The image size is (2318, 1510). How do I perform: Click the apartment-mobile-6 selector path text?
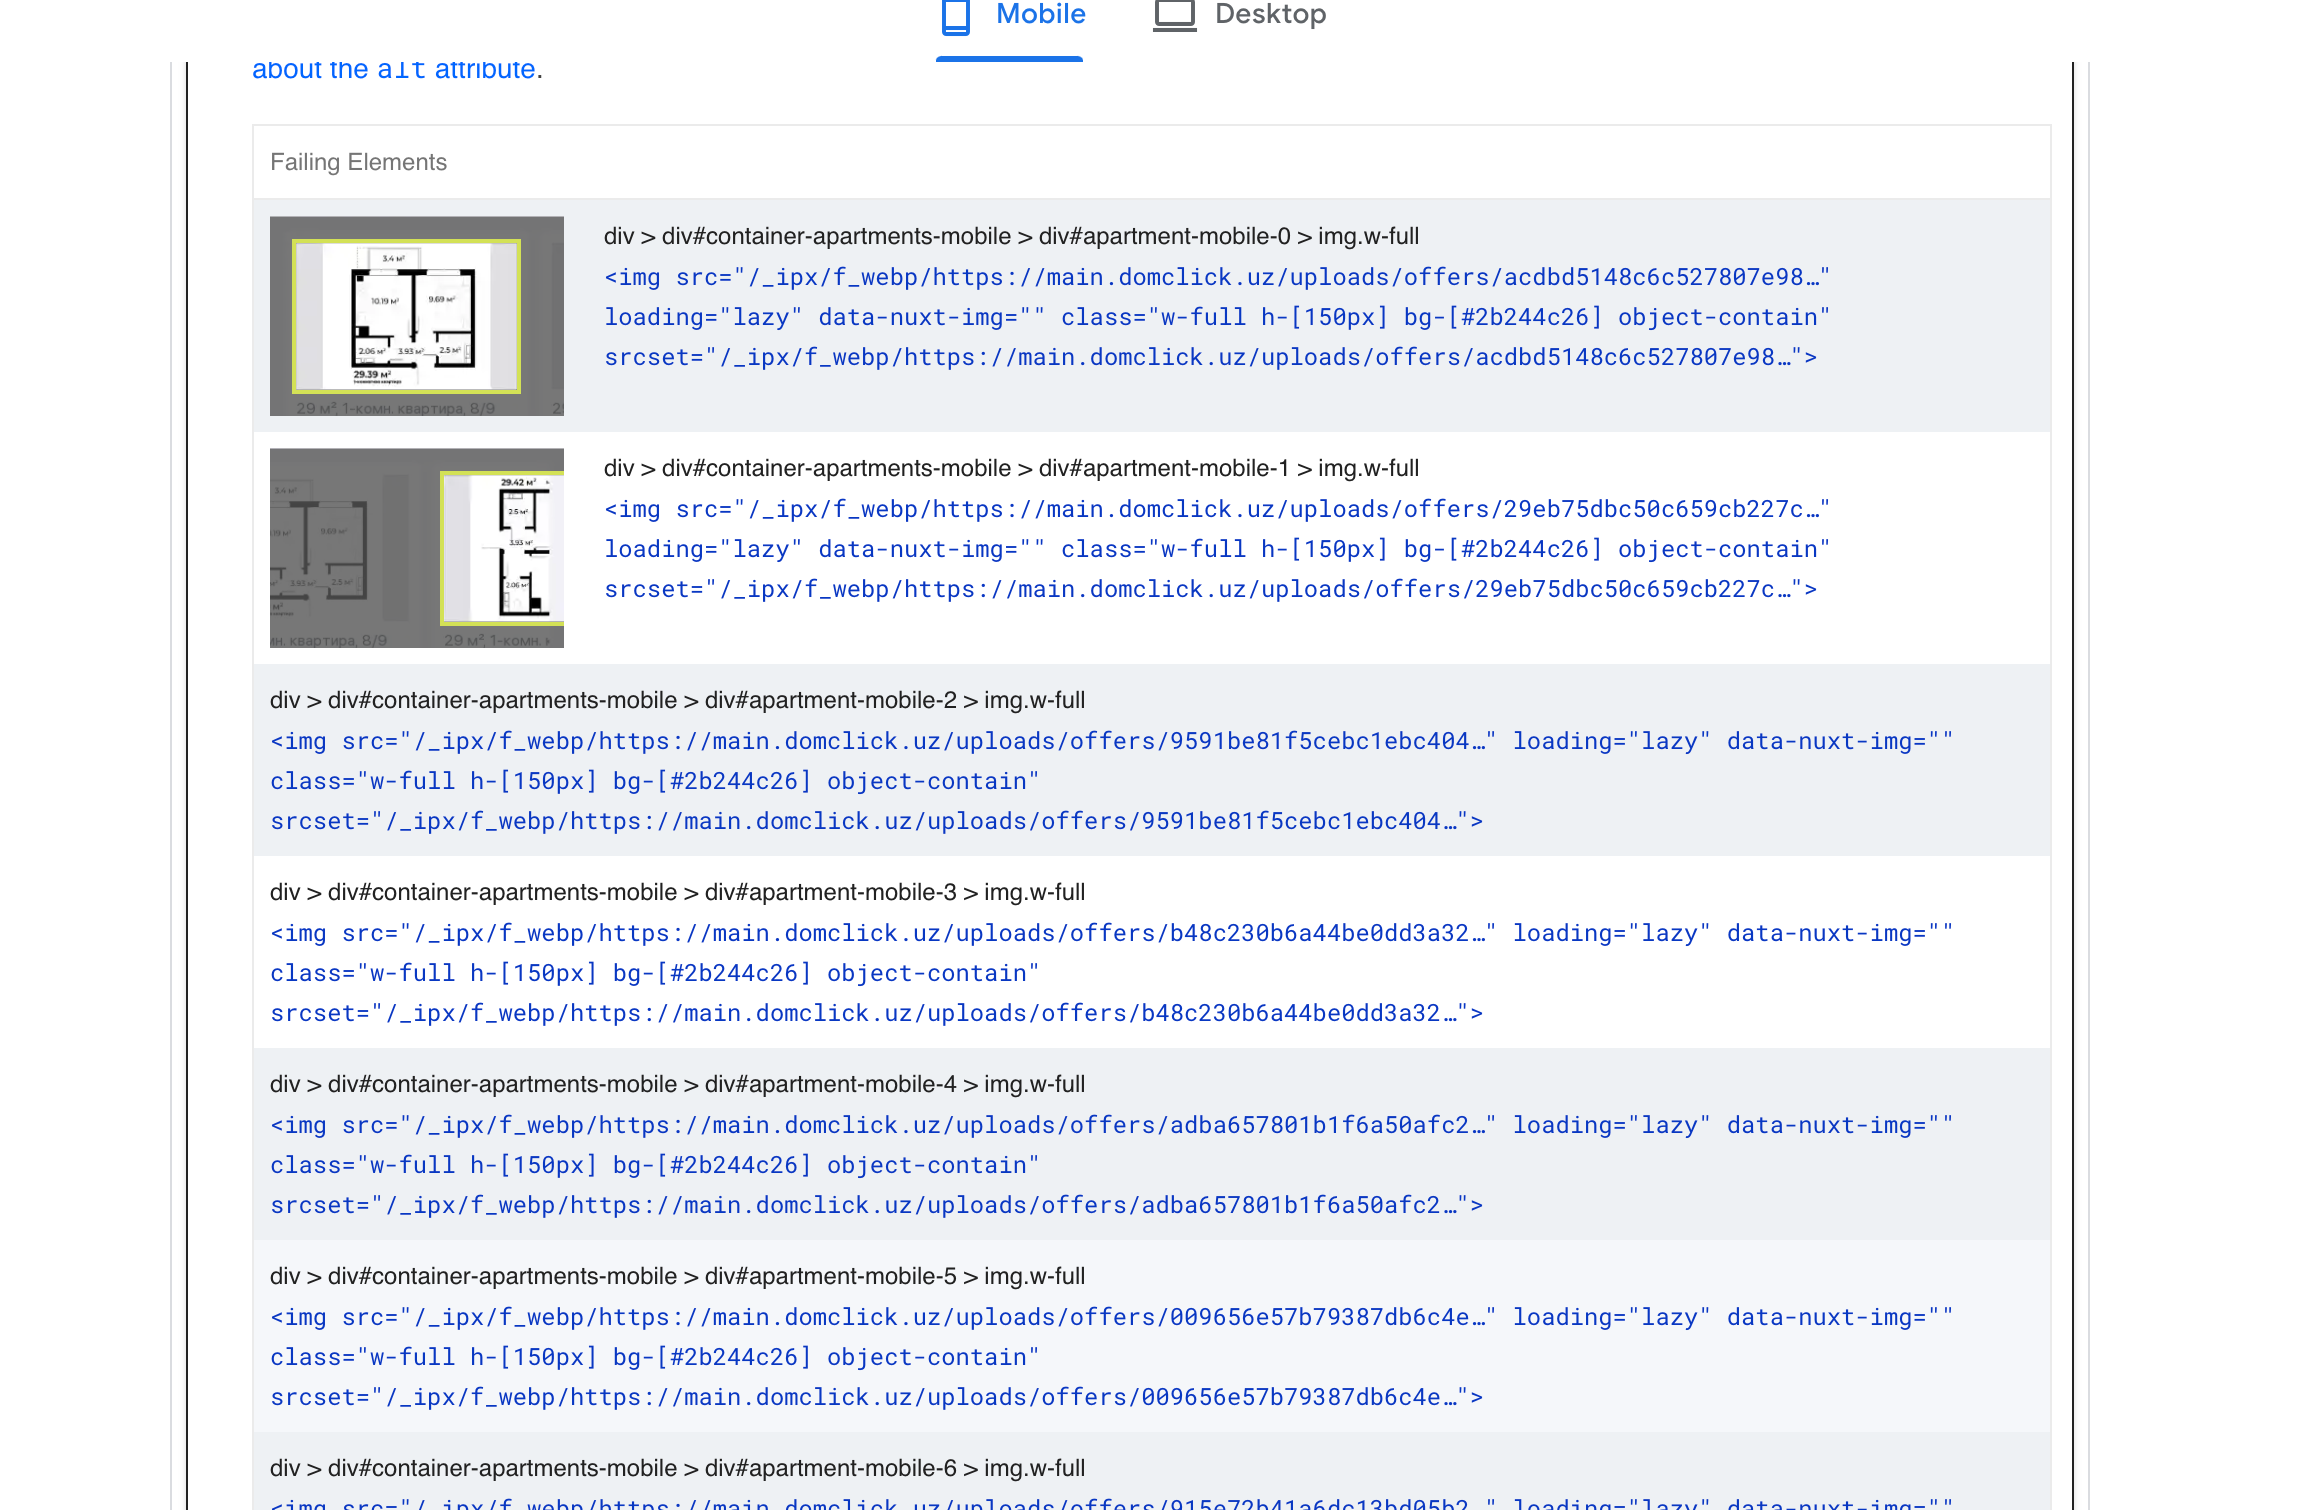coord(677,1468)
